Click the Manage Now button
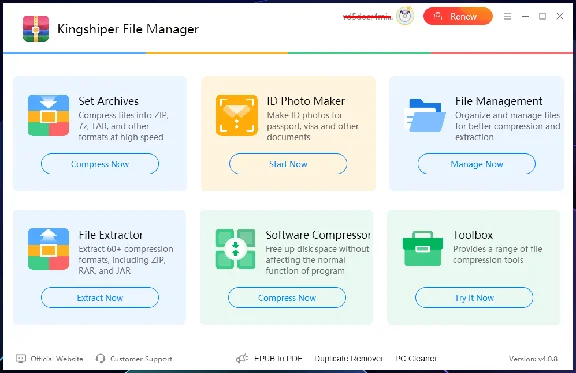This screenshot has height=373, width=576. click(x=477, y=164)
